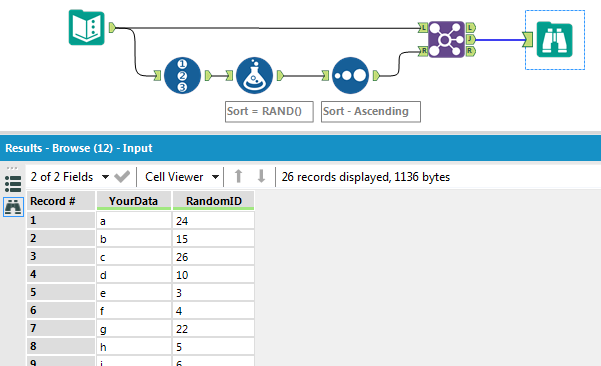Click the Join tool J output anchor

[x=471, y=39]
